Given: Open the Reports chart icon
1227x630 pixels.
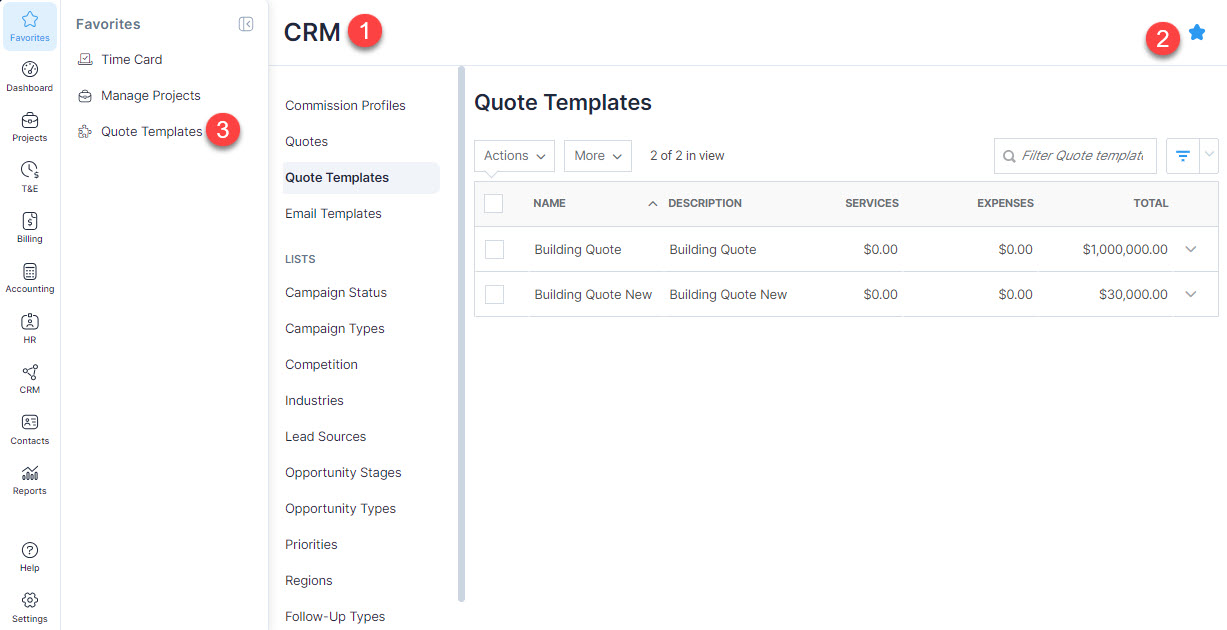Looking at the screenshot, I should coord(30,473).
